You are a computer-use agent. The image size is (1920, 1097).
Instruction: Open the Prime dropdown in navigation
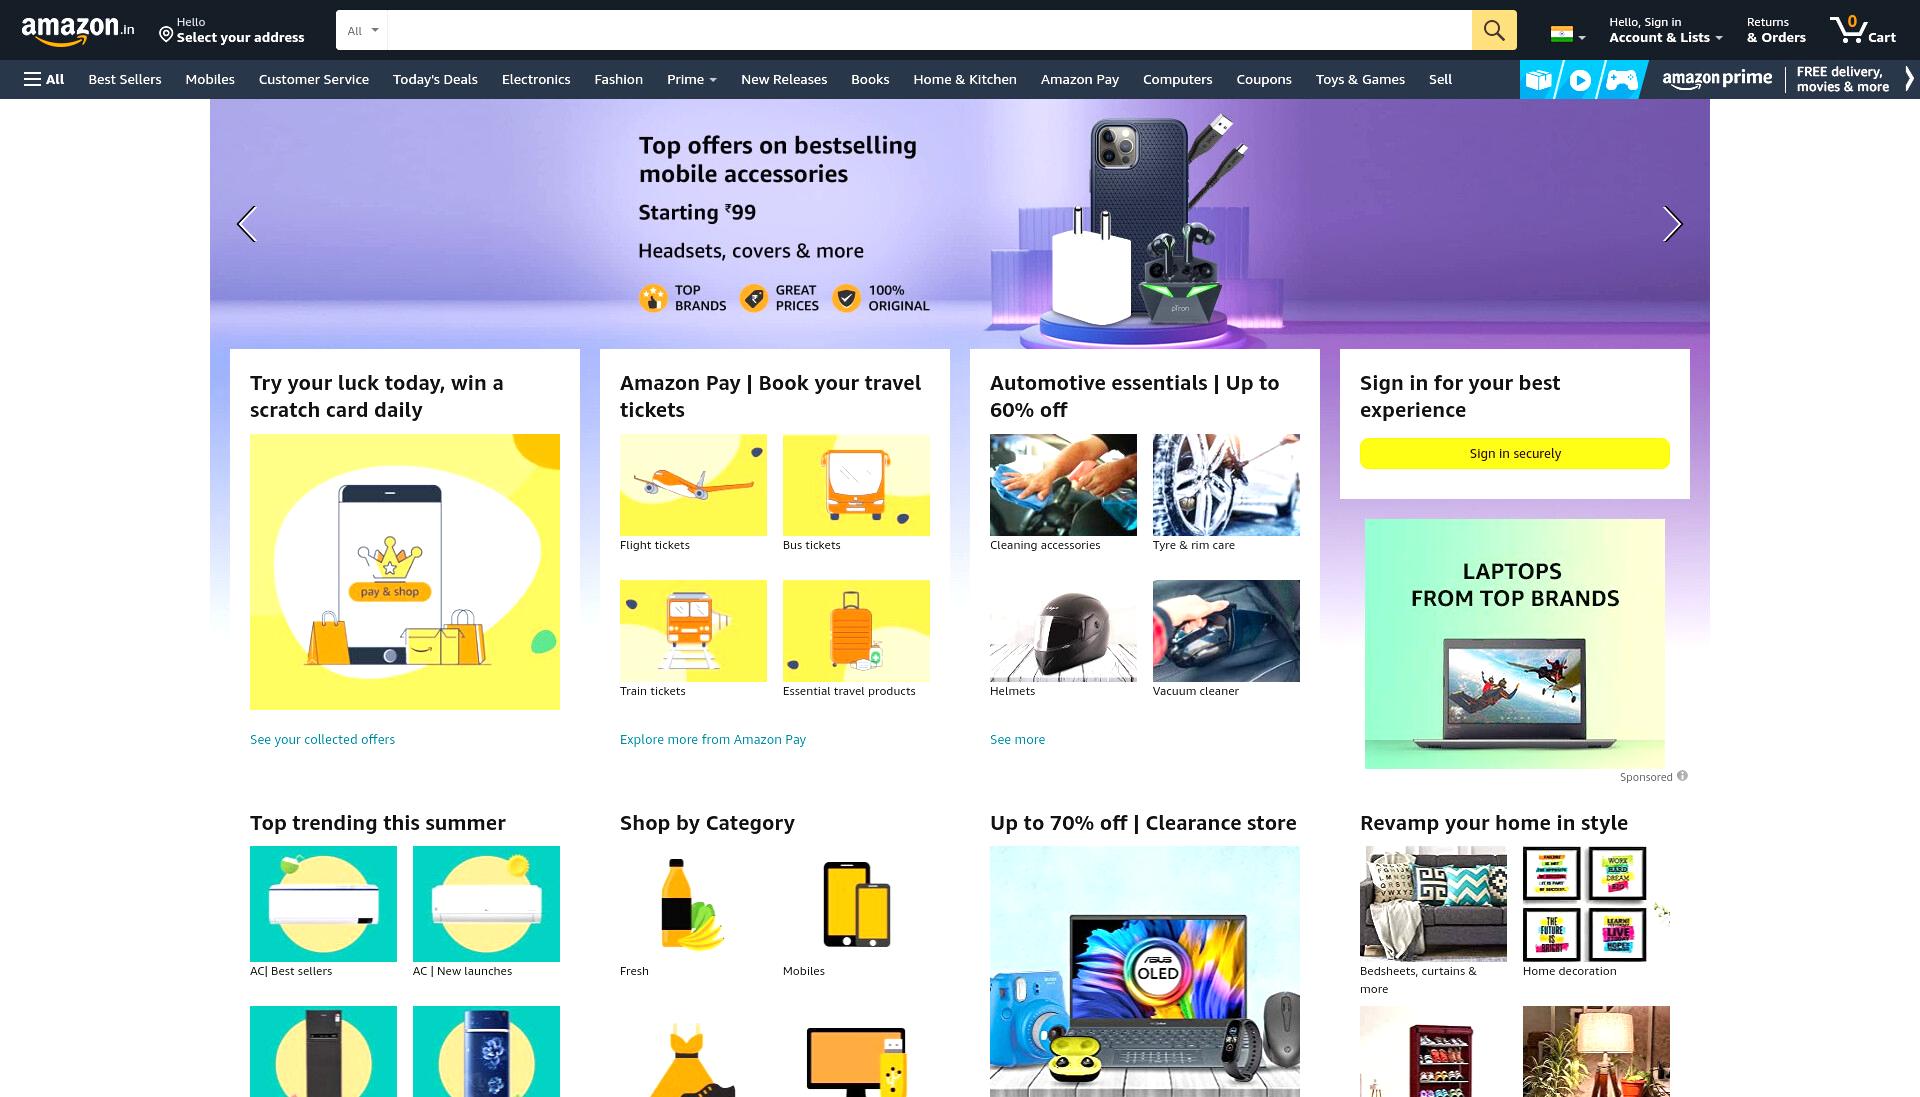(691, 79)
